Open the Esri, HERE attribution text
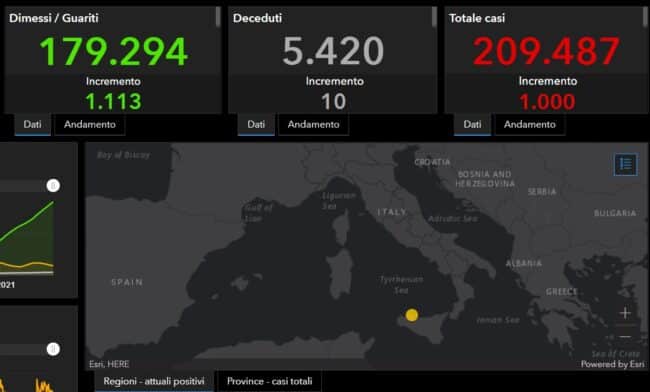Screen dimensions: 650x392 [109, 364]
